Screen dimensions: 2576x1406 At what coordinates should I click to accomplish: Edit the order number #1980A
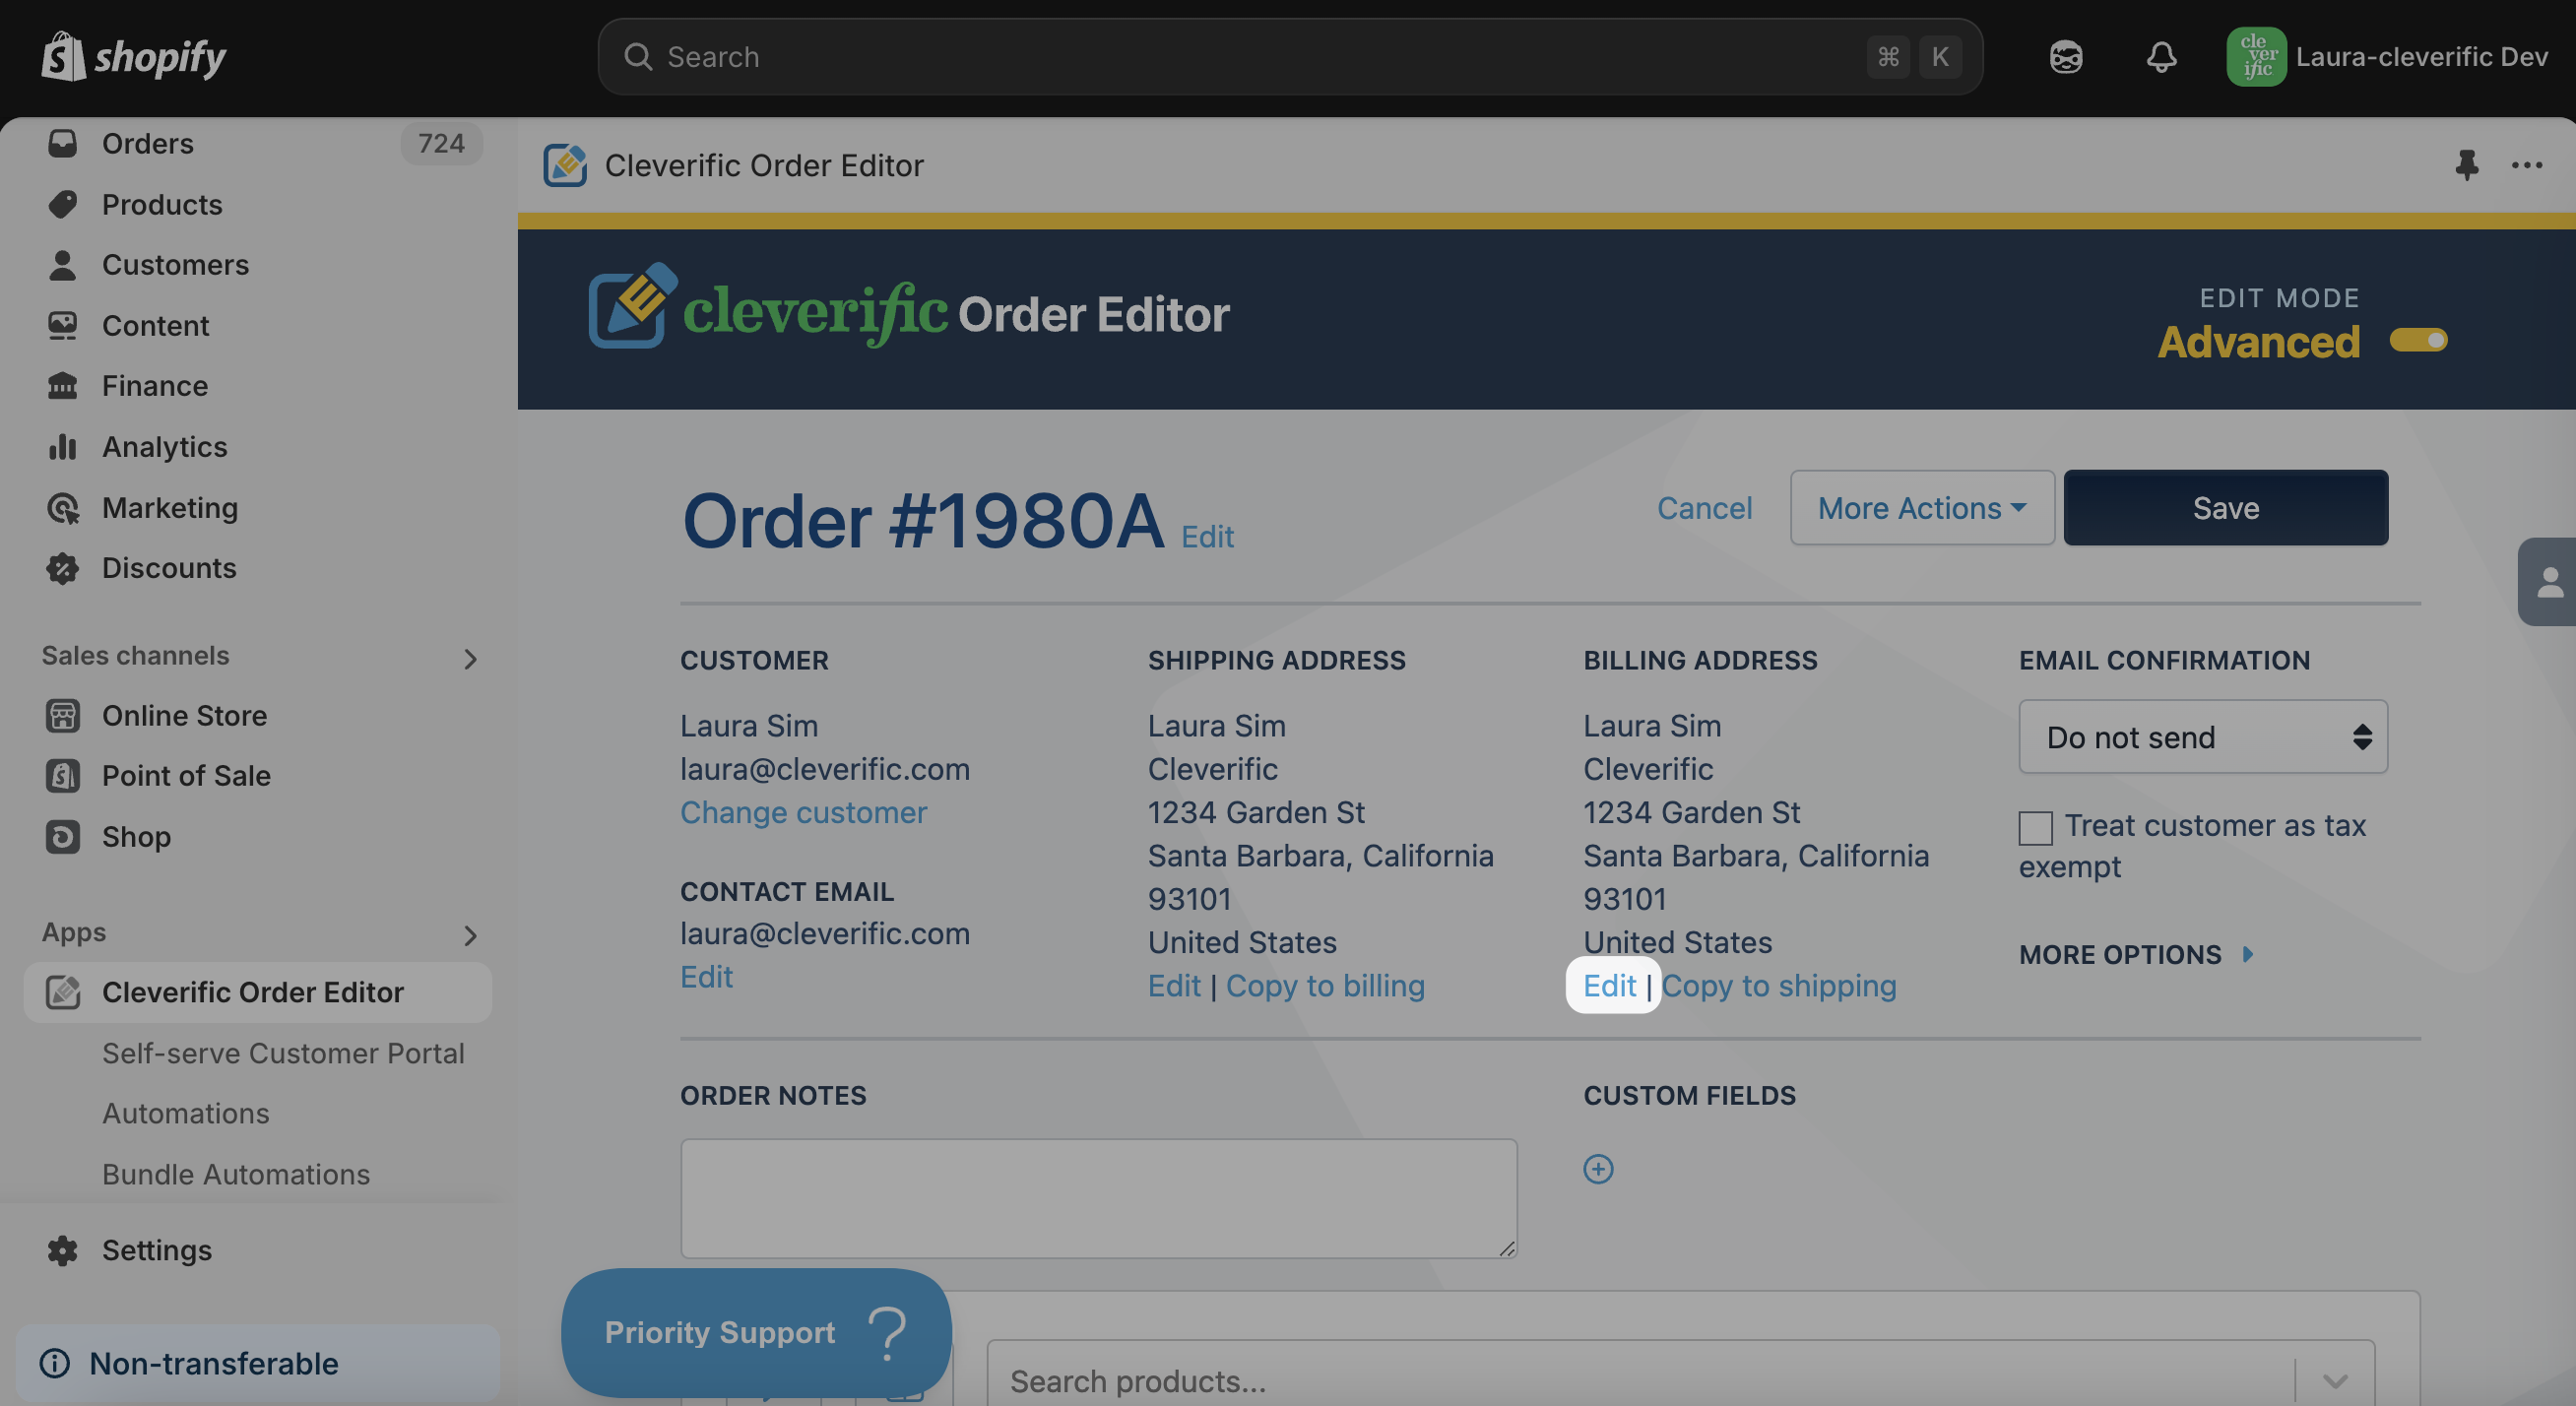click(x=1207, y=537)
